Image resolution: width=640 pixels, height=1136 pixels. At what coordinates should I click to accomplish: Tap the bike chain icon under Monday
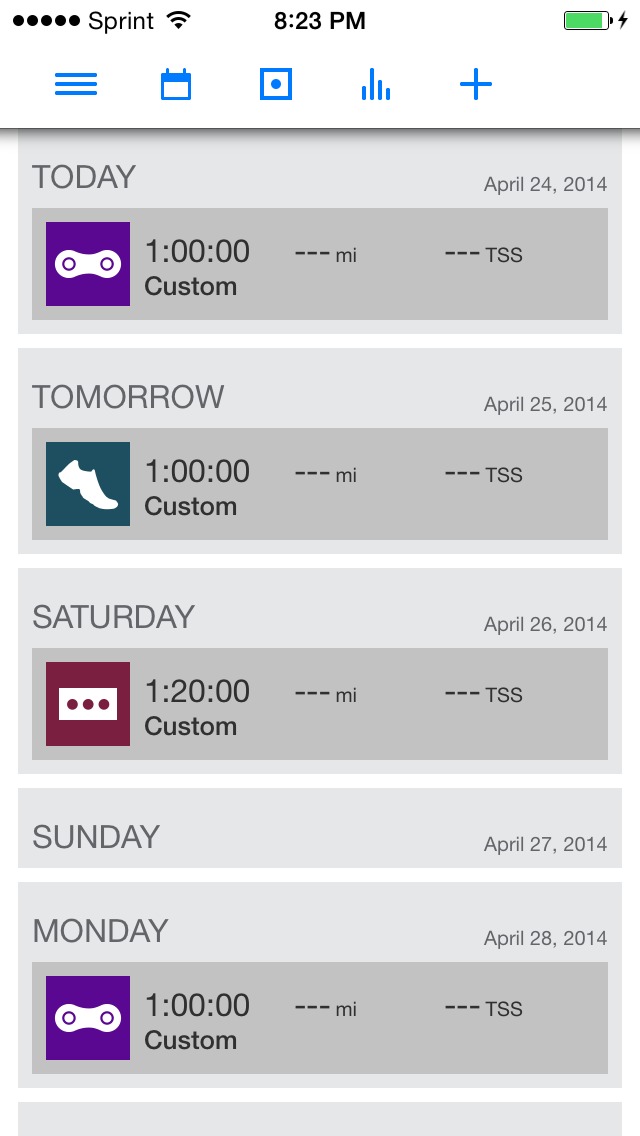click(88, 1018)
